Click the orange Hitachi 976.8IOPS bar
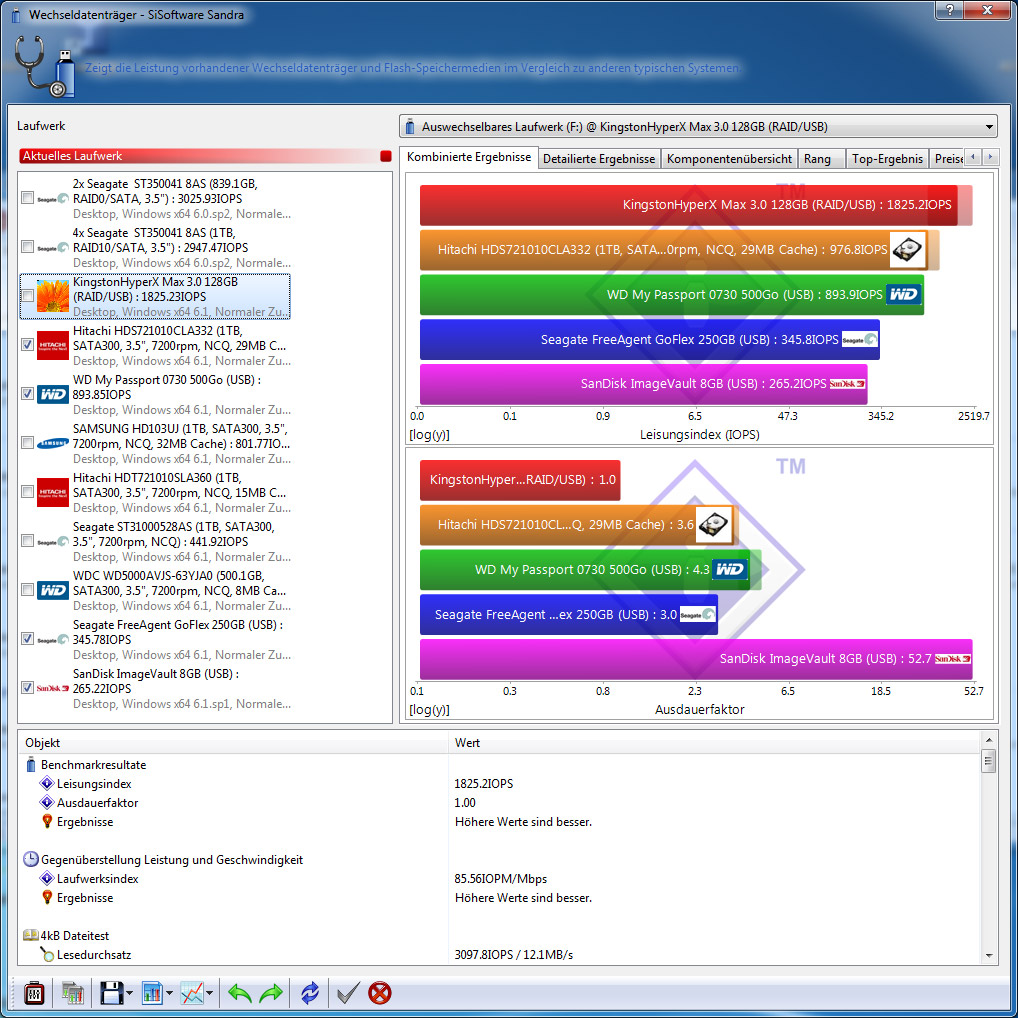The width and height of the screenshot is (1018, 1018). tap(675, 250)
